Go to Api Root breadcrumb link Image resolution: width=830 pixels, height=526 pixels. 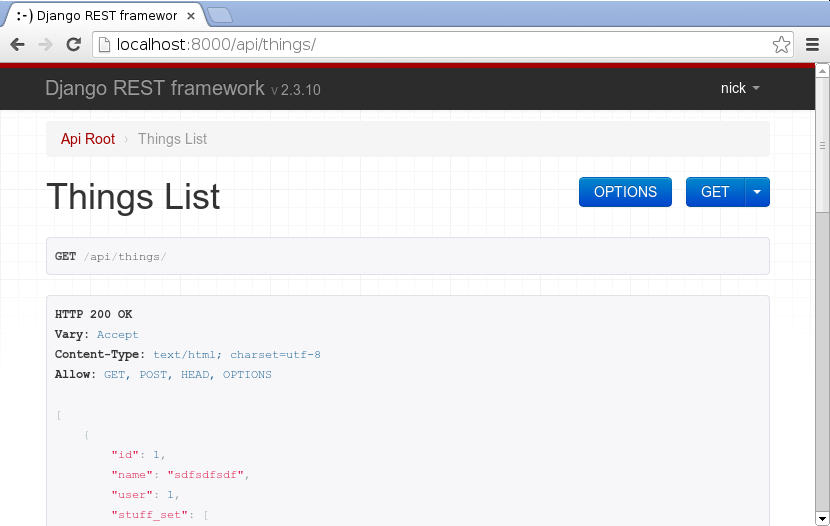point(88,139)
